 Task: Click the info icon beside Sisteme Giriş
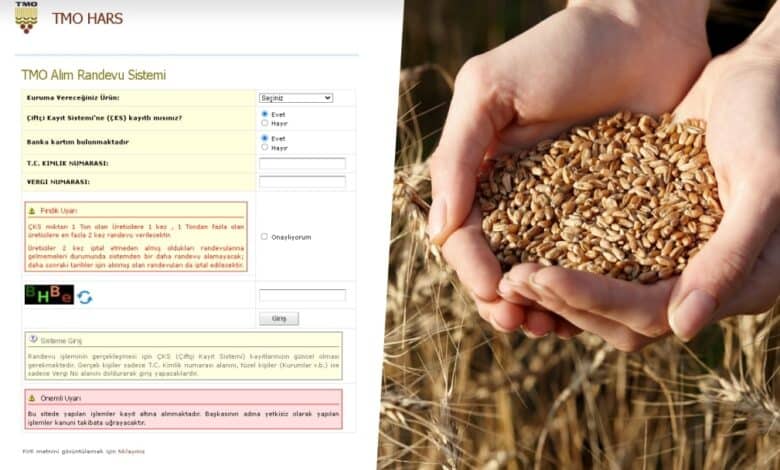(33, 340)
